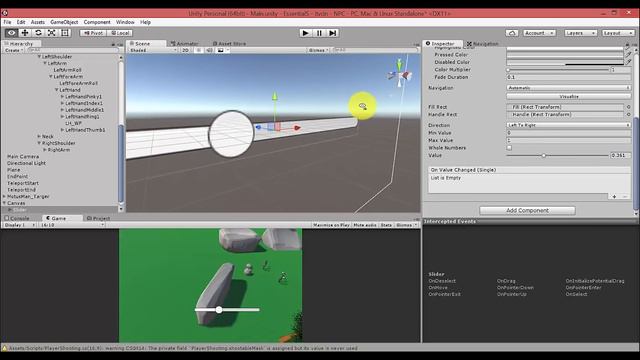Open the GameObject menu
Screen dimensions: 640x360
[x=64, y=22]
